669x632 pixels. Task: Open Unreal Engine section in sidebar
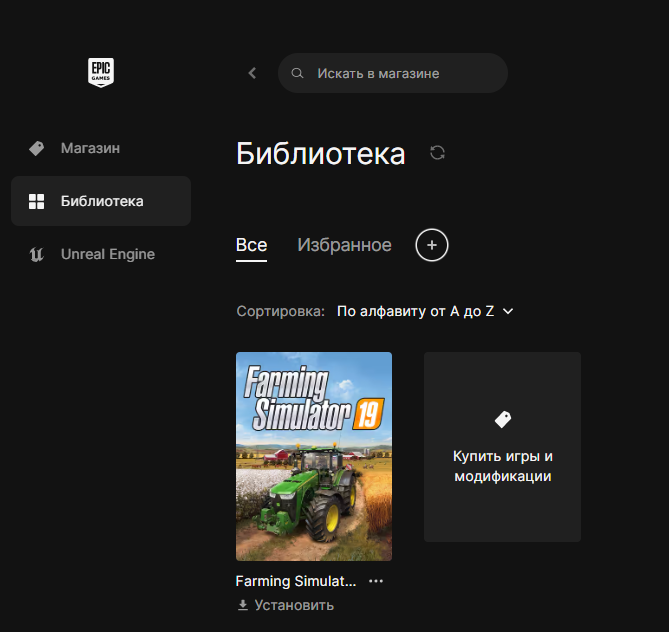[x=101, y=254]
